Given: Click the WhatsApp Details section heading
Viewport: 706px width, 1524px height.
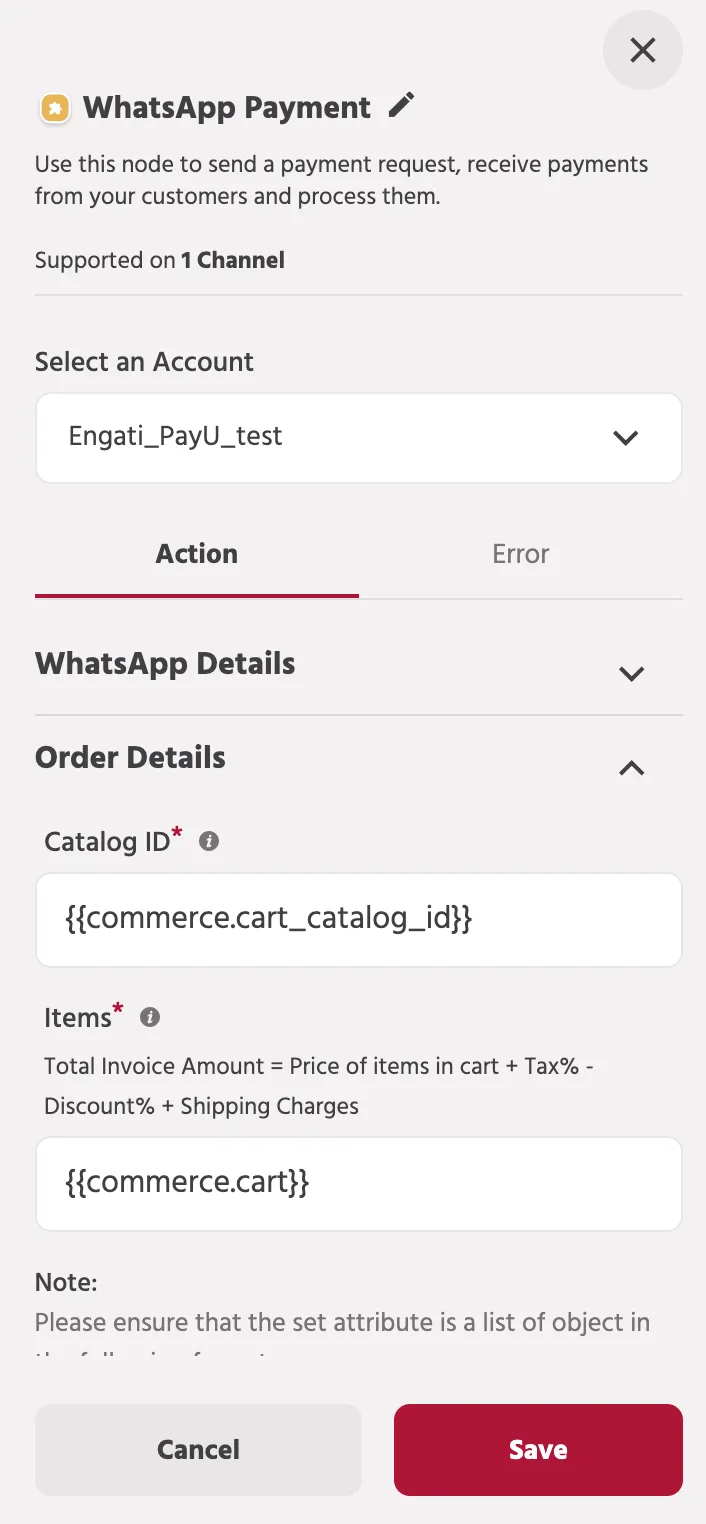Looking at the screenshot, I should coord(165,664).
